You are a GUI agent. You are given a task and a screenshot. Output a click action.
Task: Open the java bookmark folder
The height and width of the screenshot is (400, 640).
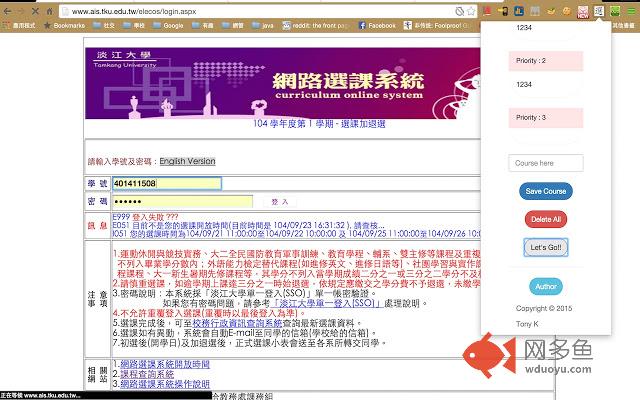pos(263,25)
